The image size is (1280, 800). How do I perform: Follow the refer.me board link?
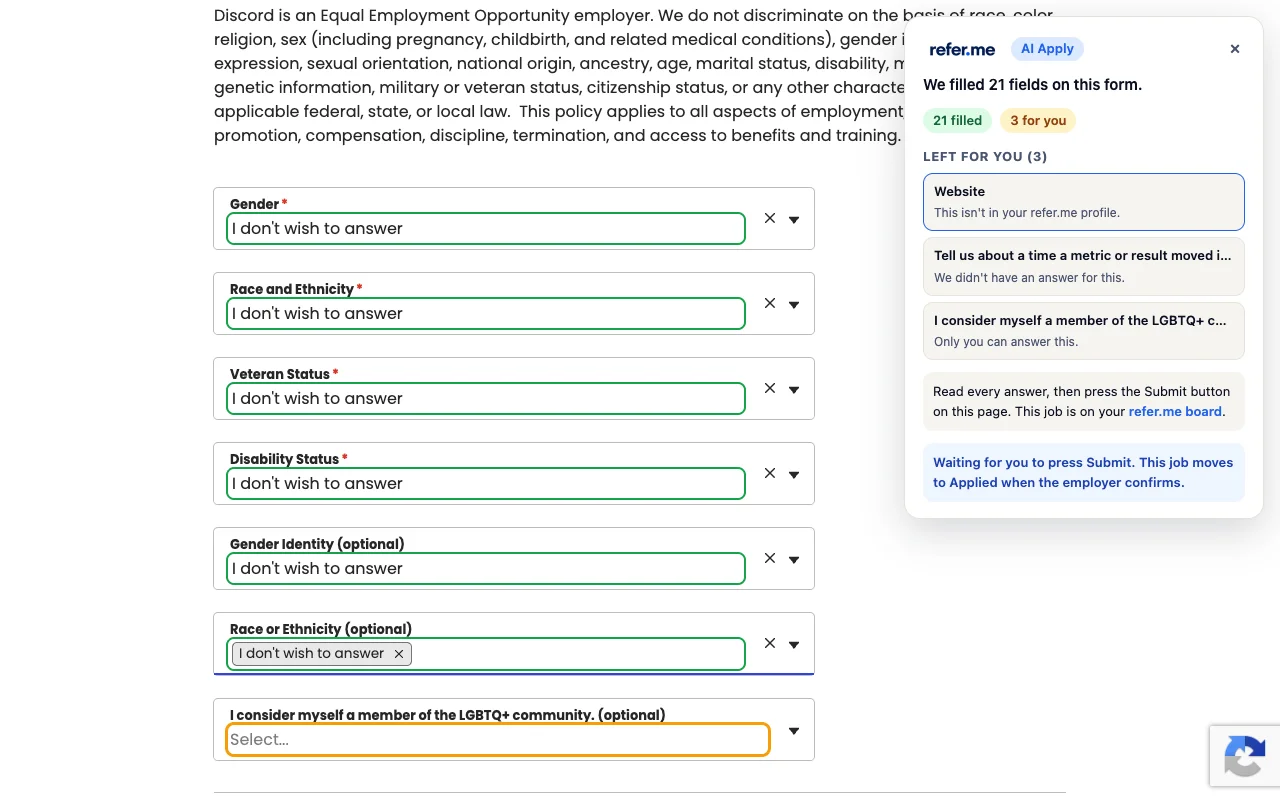pos(1175,411)
